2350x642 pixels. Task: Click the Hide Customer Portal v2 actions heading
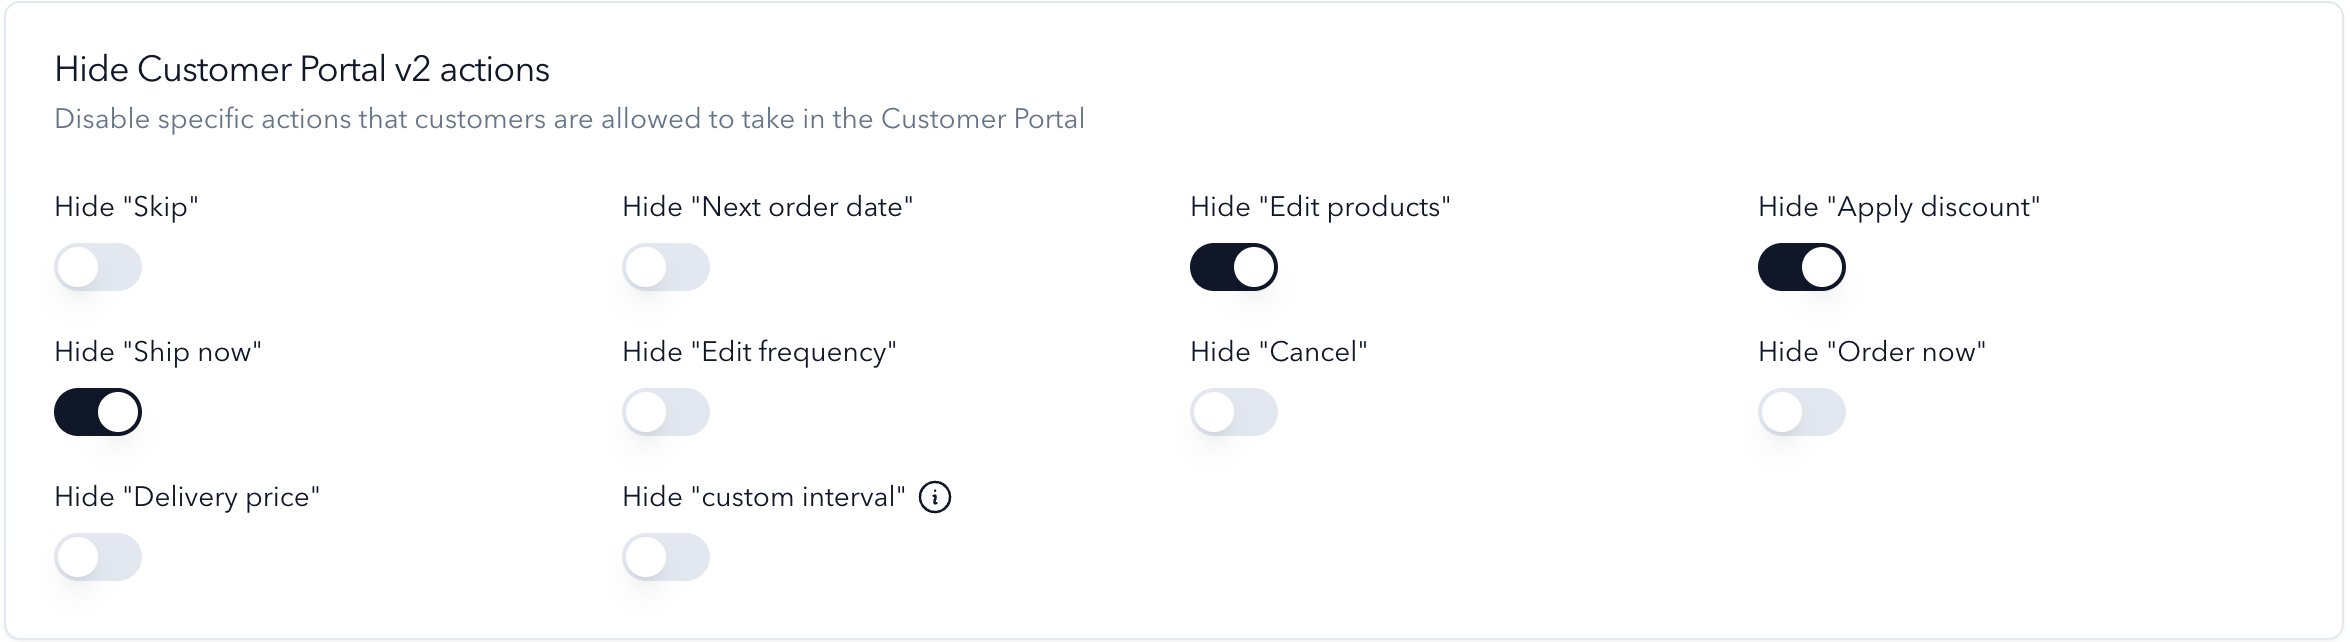(302, 69)
